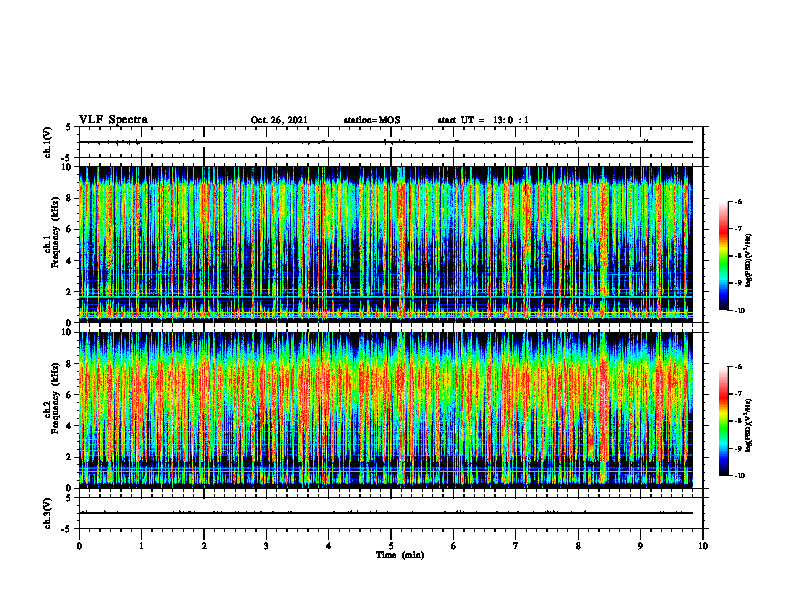This screenshot has height=612, width=792.
Task: Click the time axis tick label "1"
Action: pyautogui.click(x=141, y=546)
